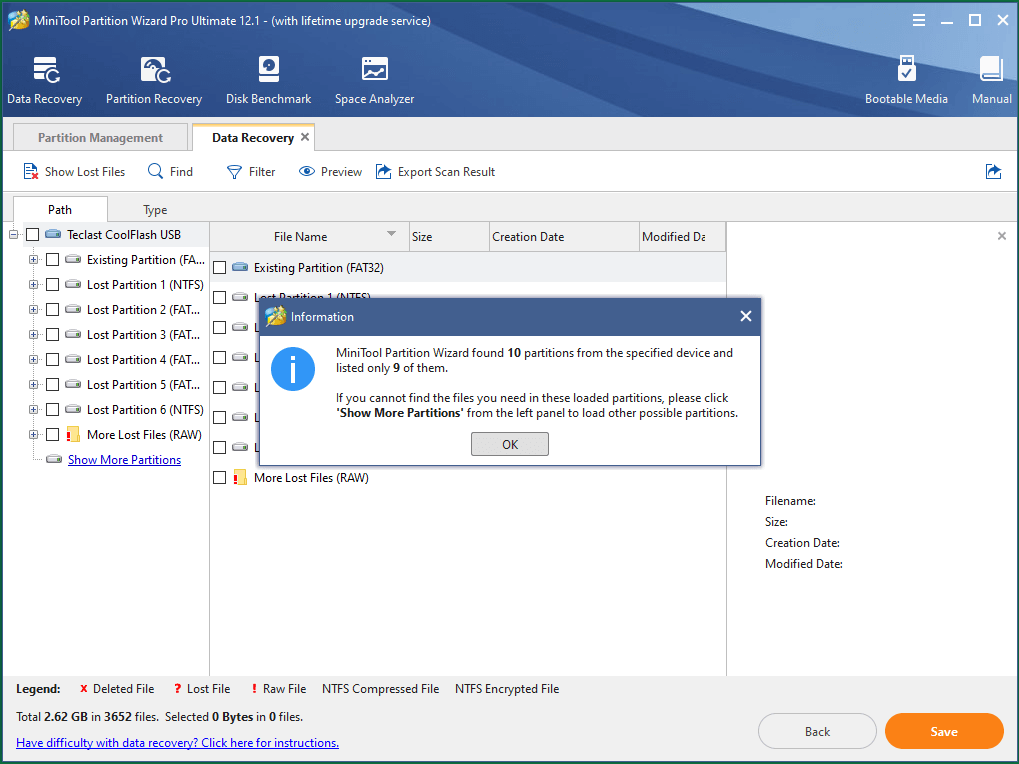This screenshot has width=1019, height=764.
Task: Click the Show More Partitions link
Action: pos(124,459)
